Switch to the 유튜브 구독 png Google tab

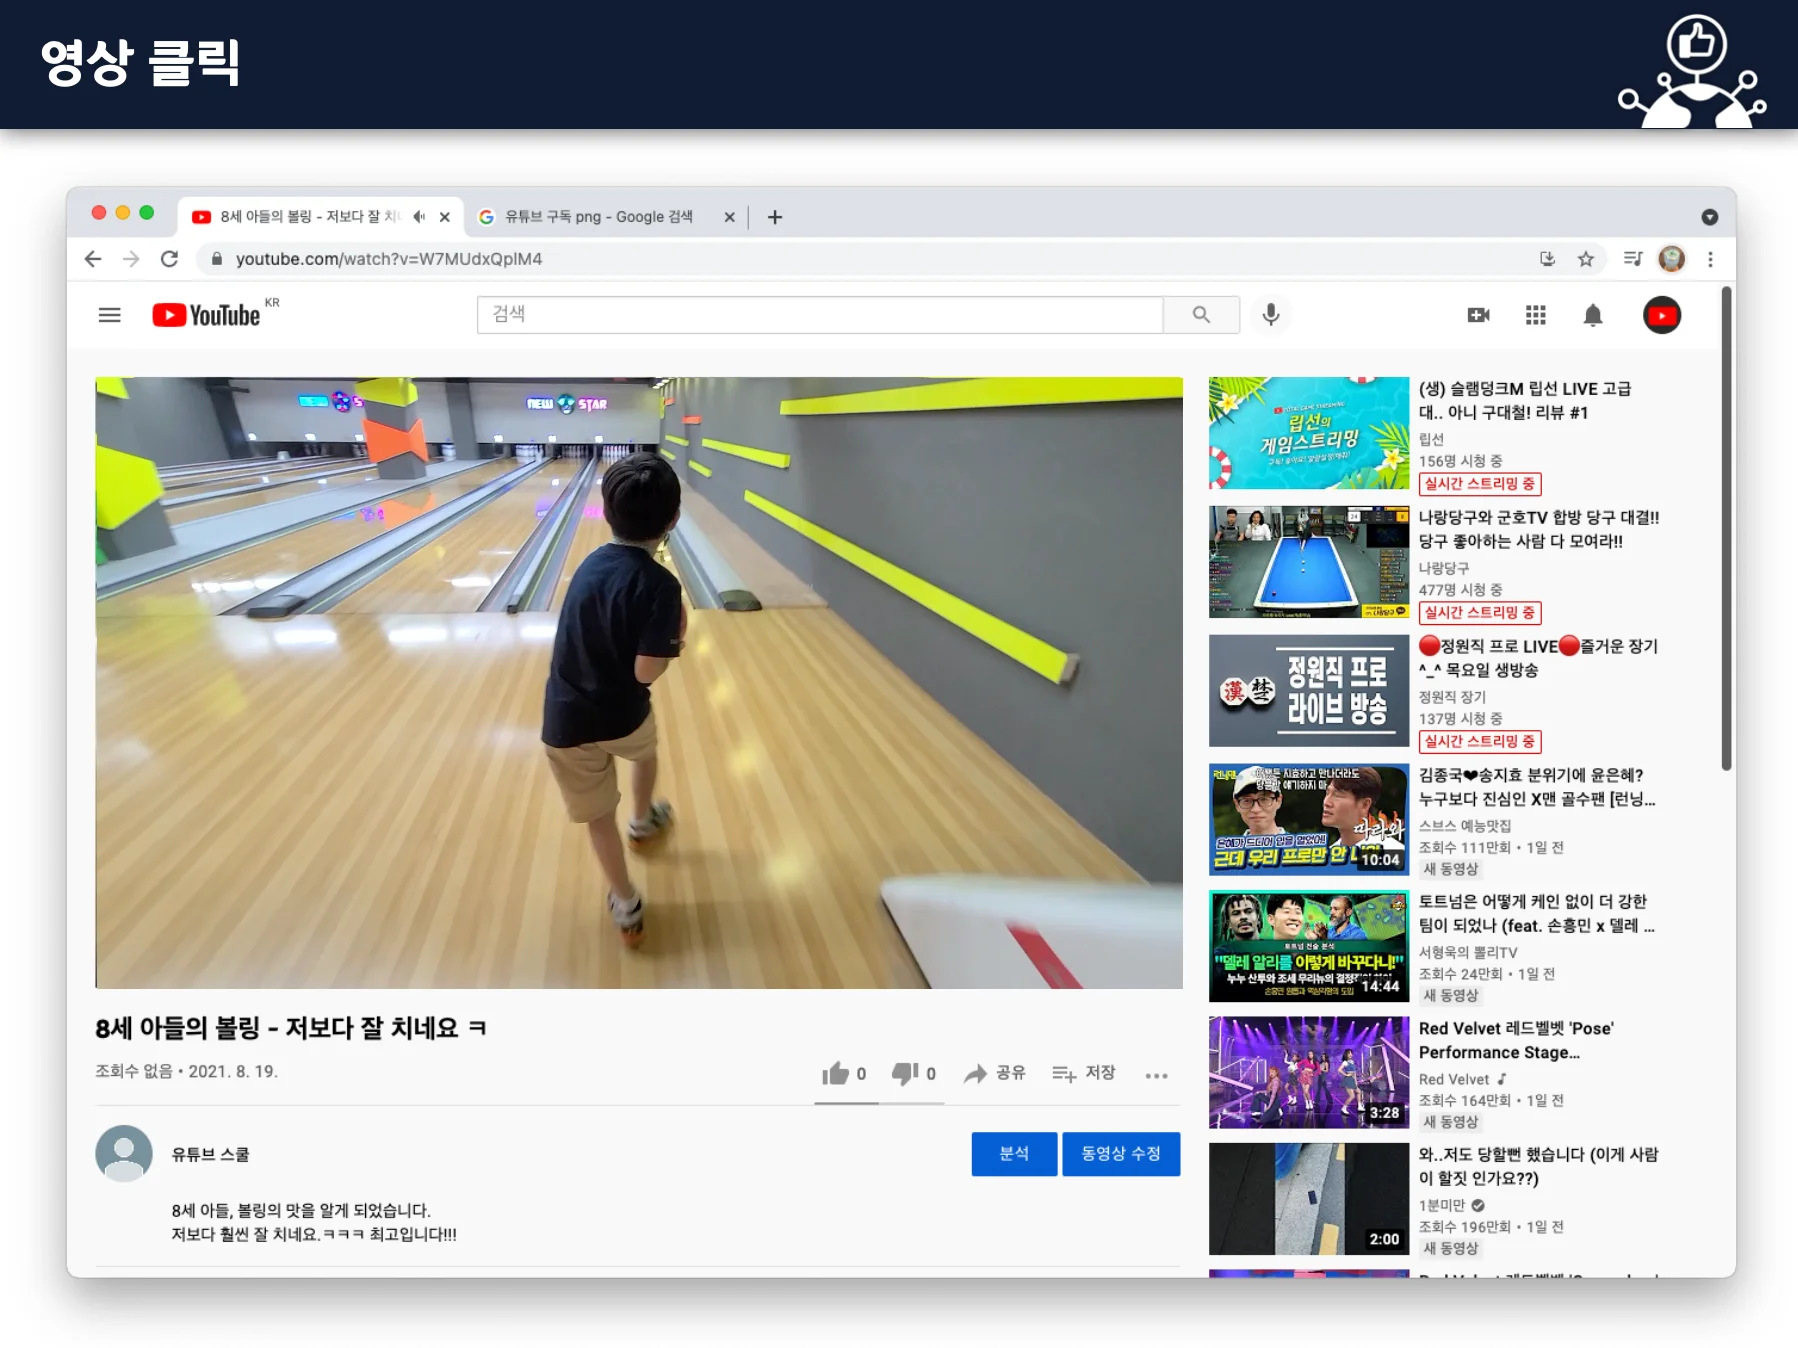[607, 217]
